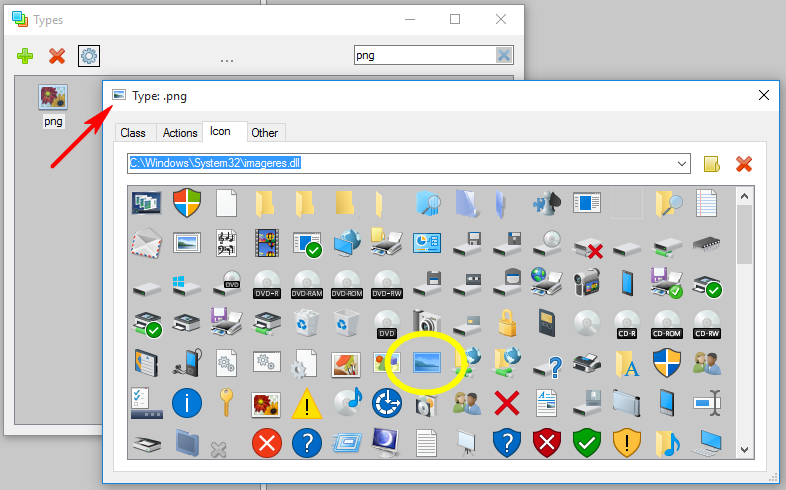Remove icon with red X button
Image resolution: width=786 pixels, height=490 pixels.
[x=744, y=164]
